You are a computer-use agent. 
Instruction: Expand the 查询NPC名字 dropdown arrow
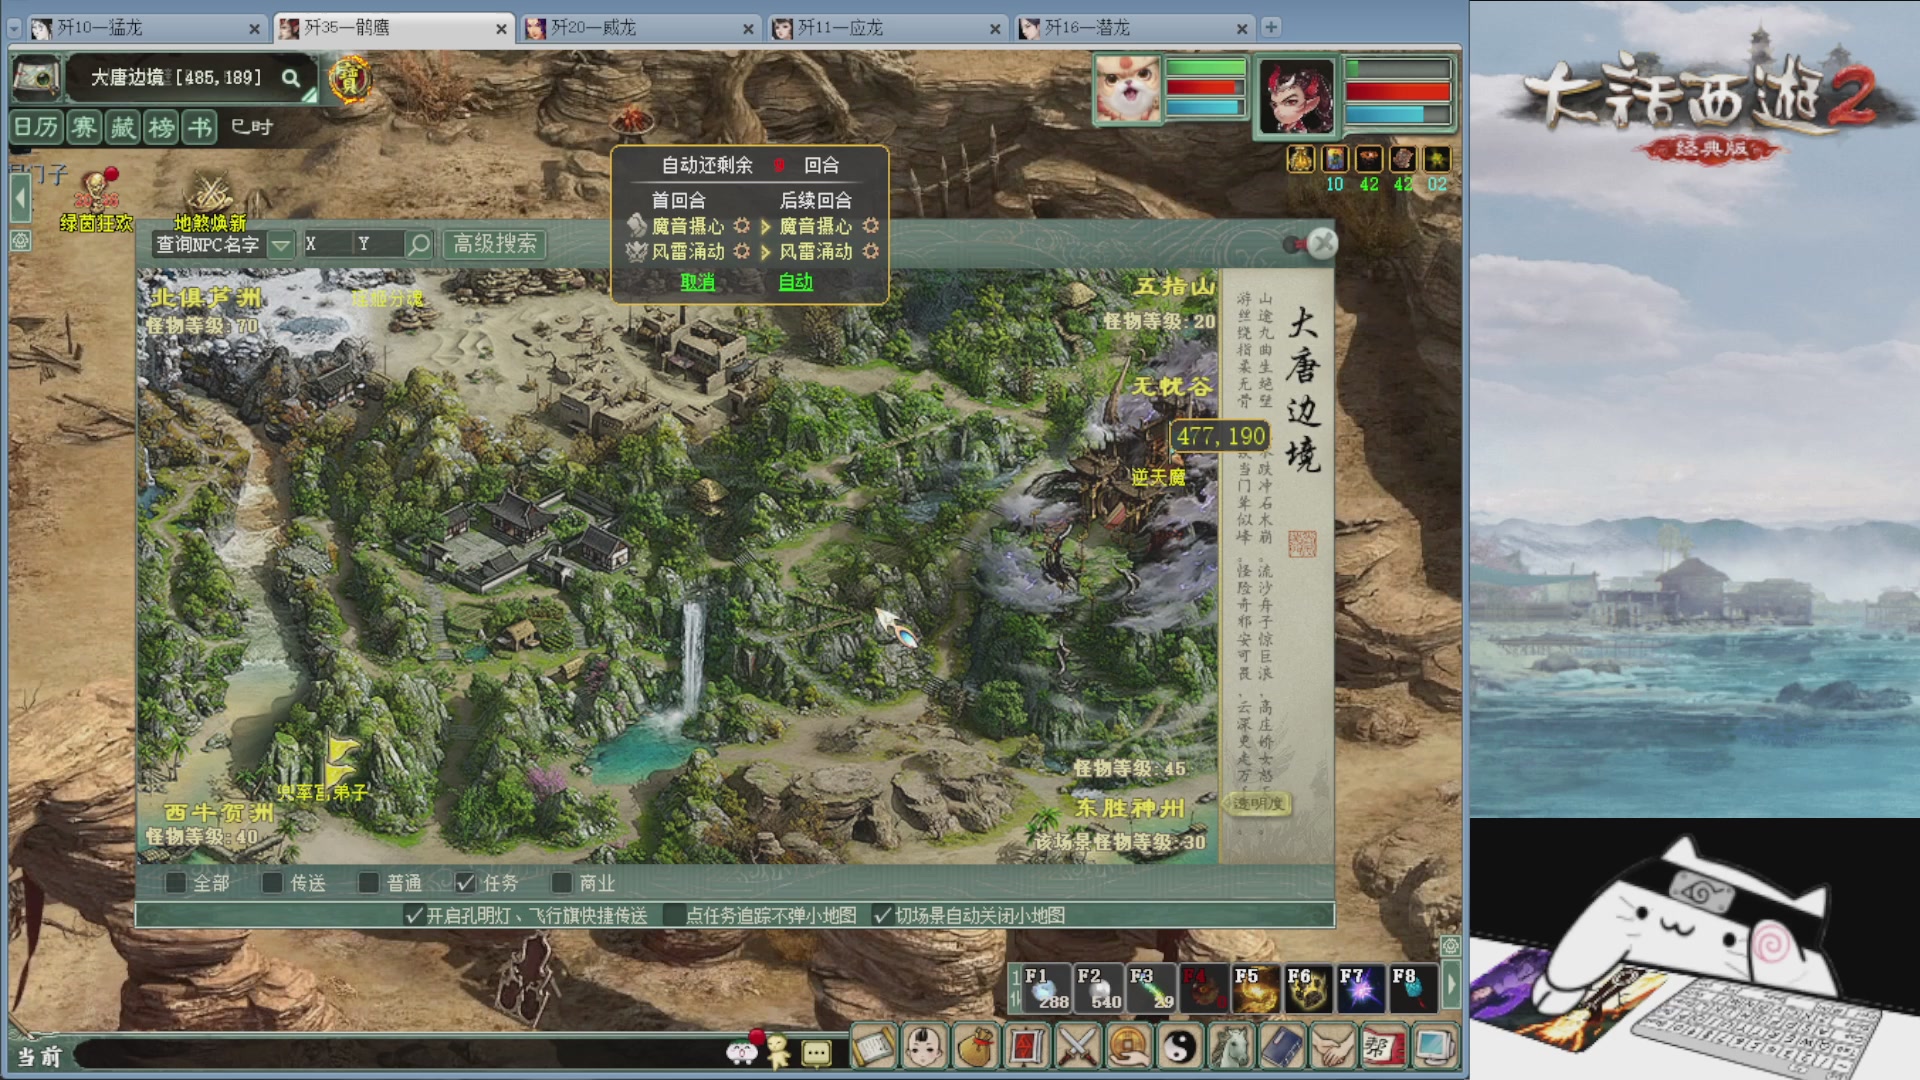(x=281, y=245)
